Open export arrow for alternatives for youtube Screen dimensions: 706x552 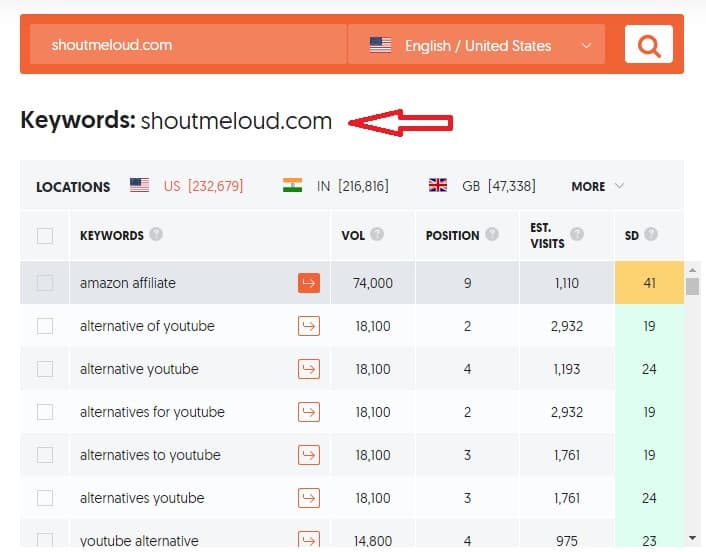tap(309, 412)
